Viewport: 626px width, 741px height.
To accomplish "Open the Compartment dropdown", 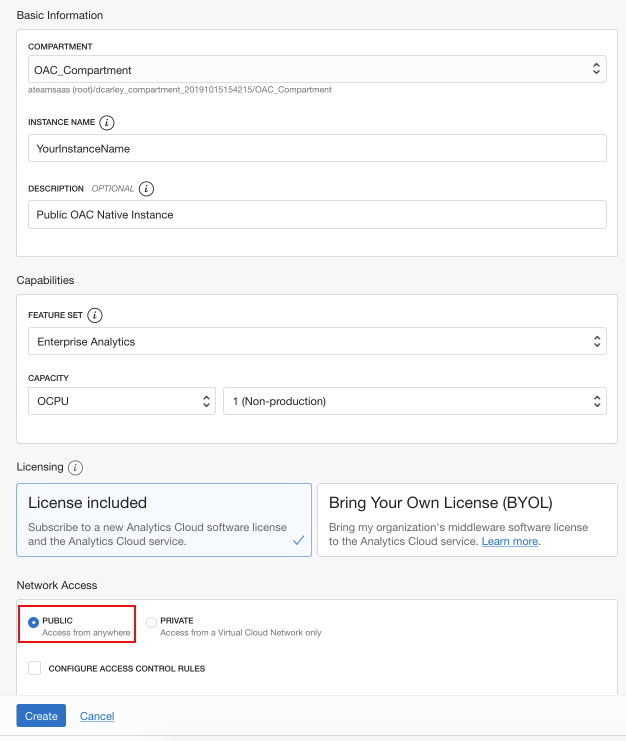I will click(x=317, y=69).
